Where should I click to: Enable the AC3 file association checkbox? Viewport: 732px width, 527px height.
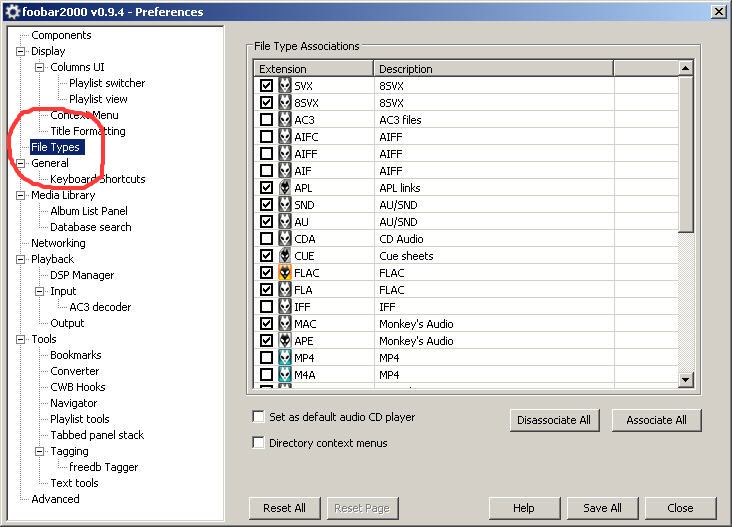(267, 120)
